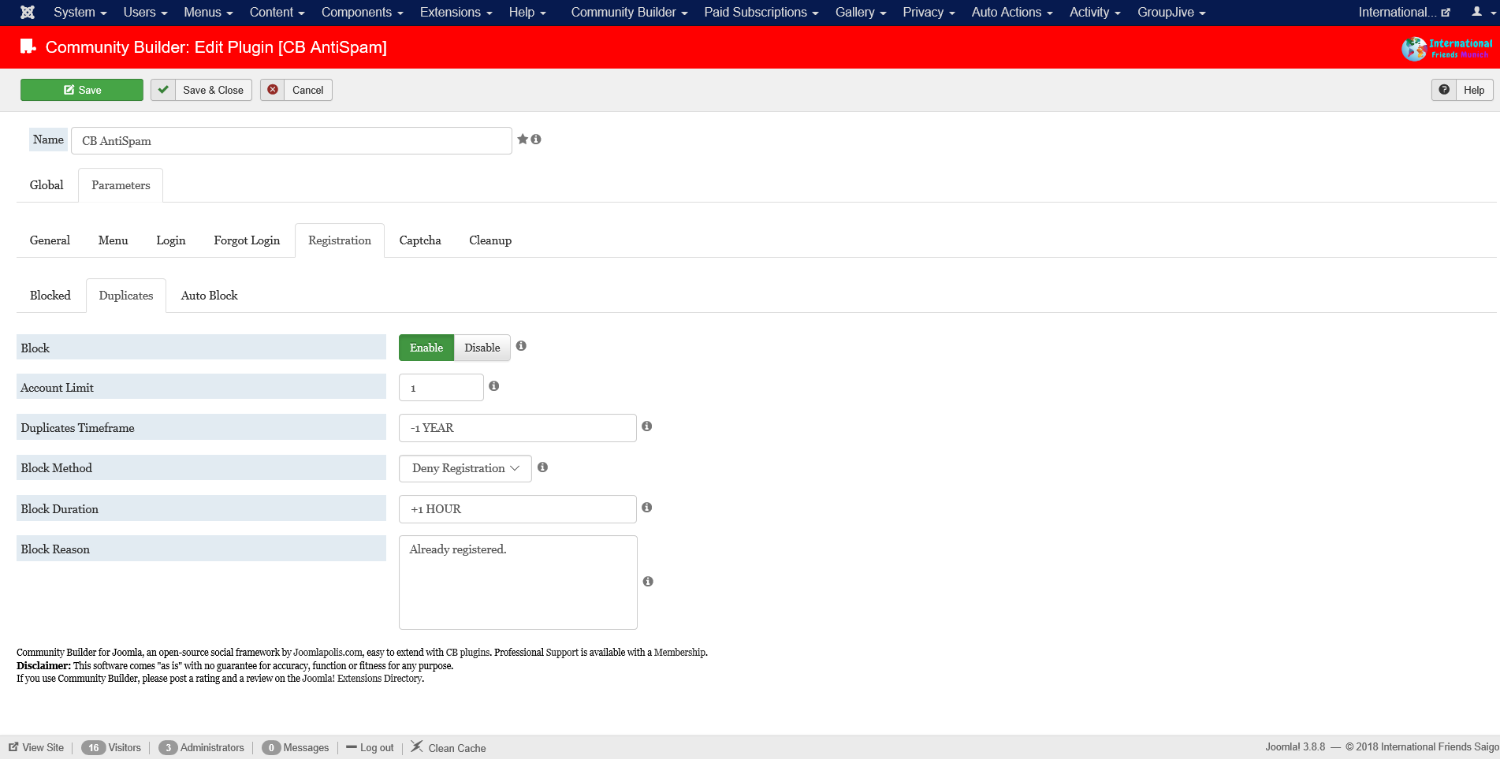Disable the Block option

482,347
